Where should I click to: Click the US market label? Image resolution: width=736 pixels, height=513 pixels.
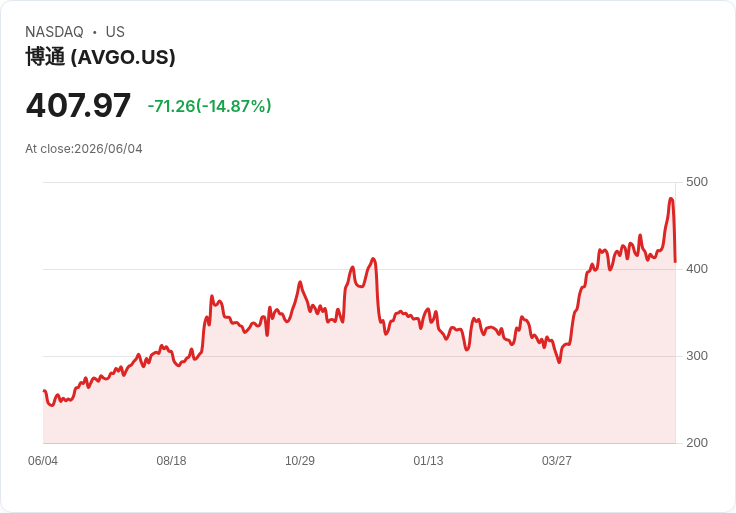(115, 32)
